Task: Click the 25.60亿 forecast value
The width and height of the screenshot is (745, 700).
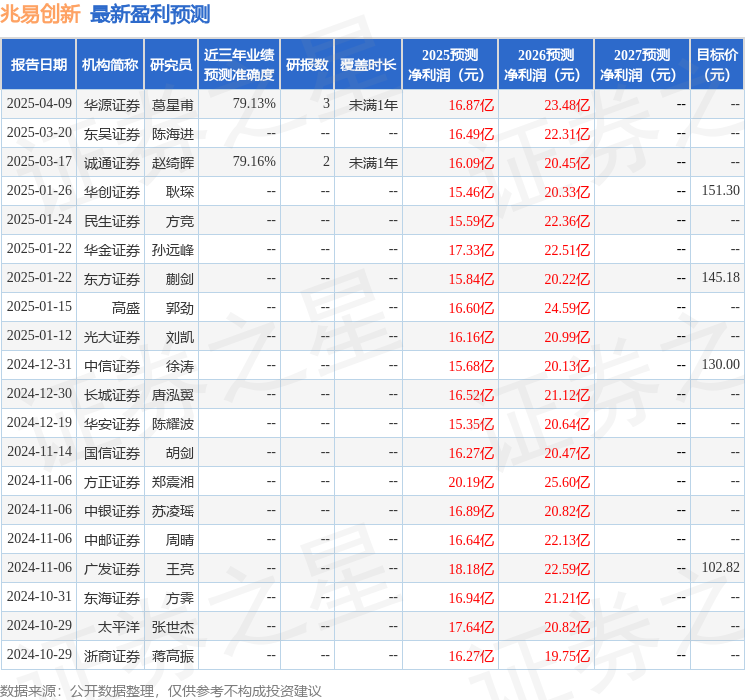Action: 567,482
